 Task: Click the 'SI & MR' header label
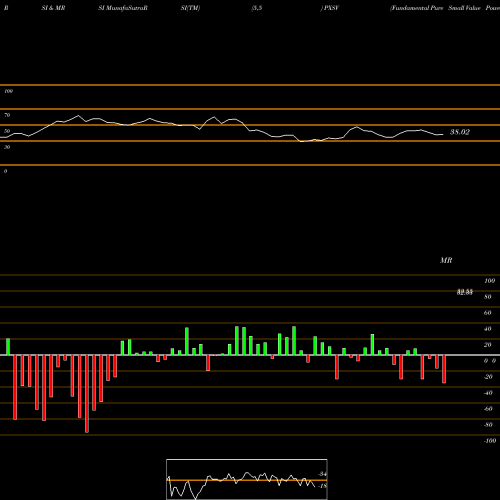coord(53,8)
